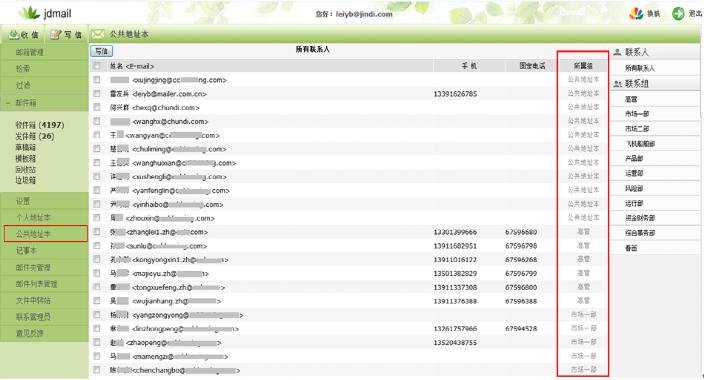704x380 pixels.
Task: Open the 收信 receive mail icon
Action: click(14, 35)
